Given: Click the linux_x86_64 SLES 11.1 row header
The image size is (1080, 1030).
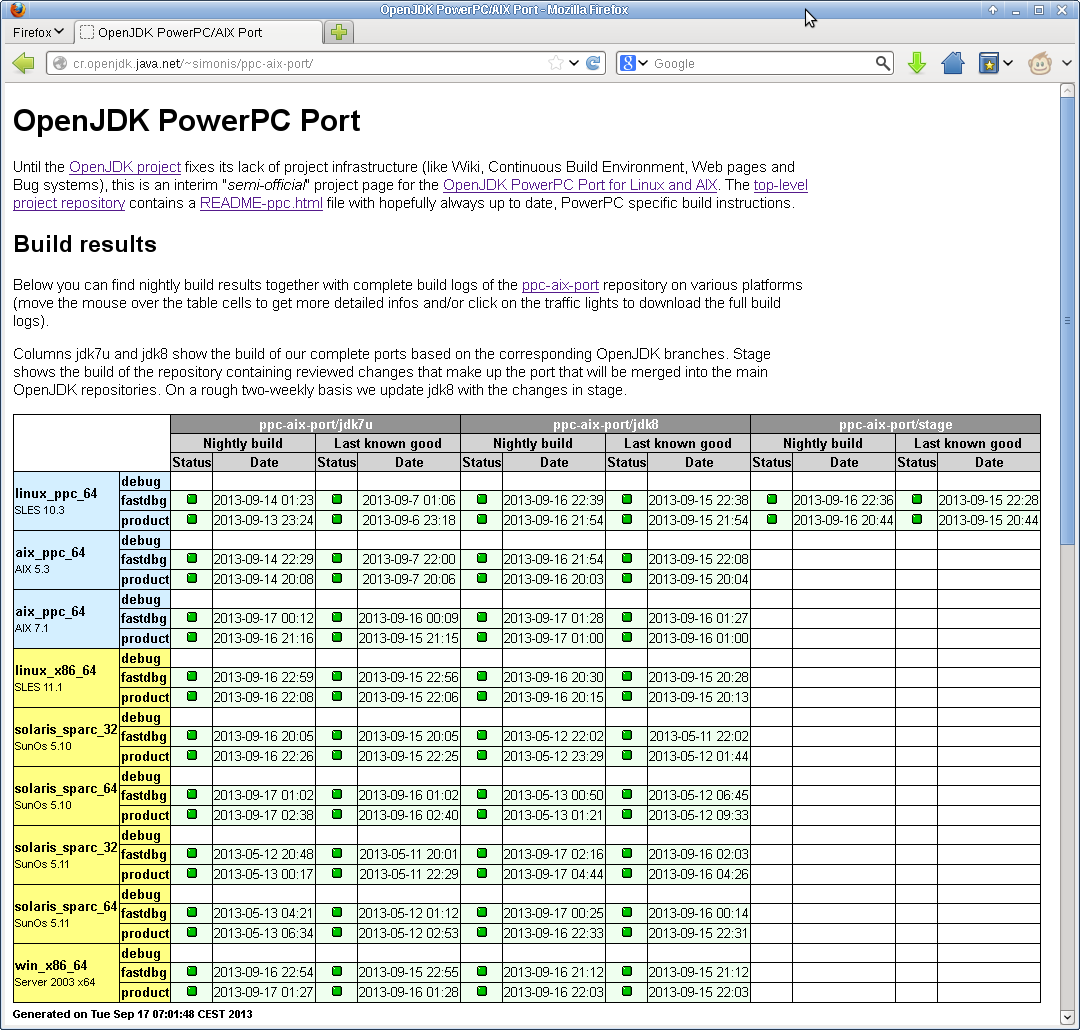Looking at the screenshot, I should point(66,678).
